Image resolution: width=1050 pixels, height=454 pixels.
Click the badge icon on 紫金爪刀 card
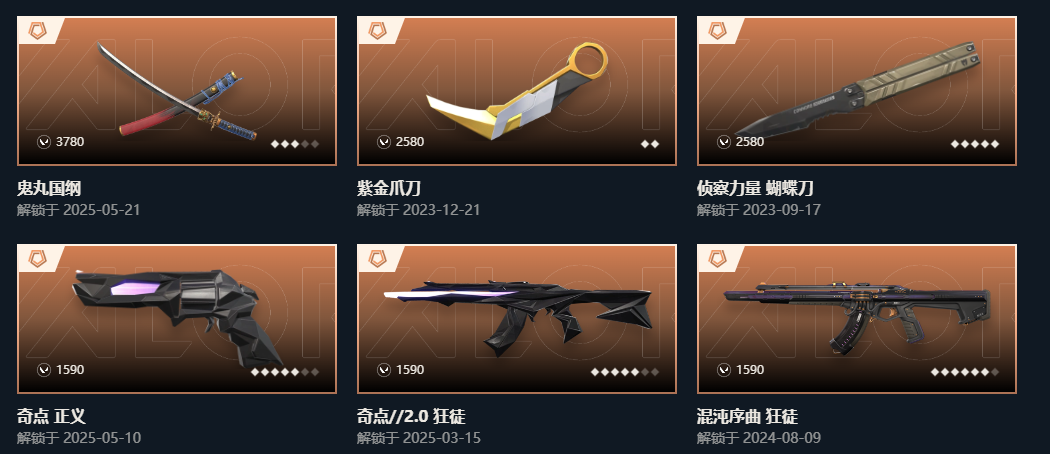tap(378, 31)
